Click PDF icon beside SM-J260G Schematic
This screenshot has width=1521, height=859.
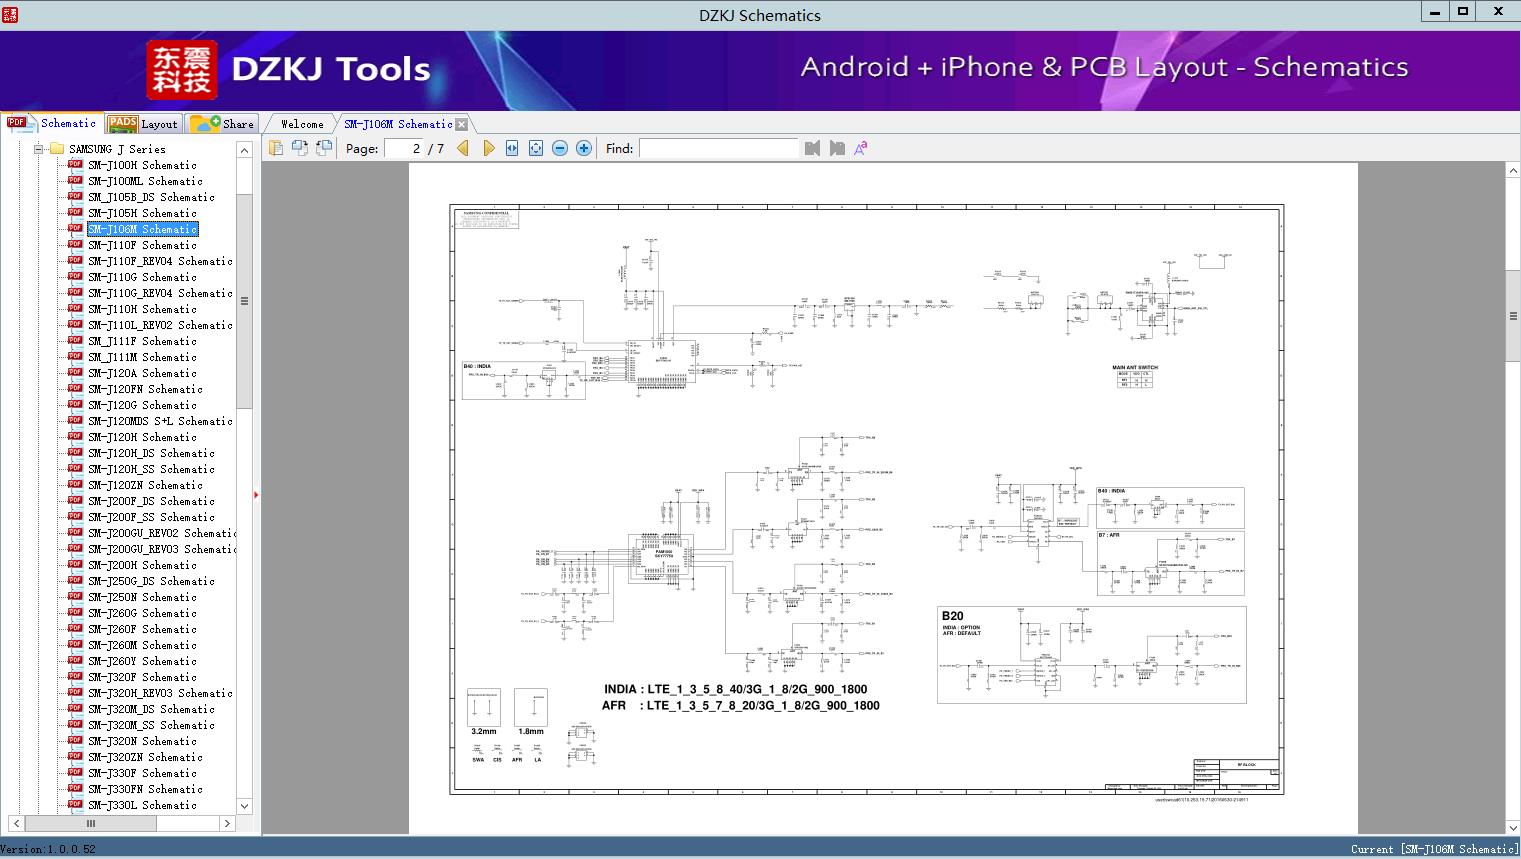pos(75,612)
